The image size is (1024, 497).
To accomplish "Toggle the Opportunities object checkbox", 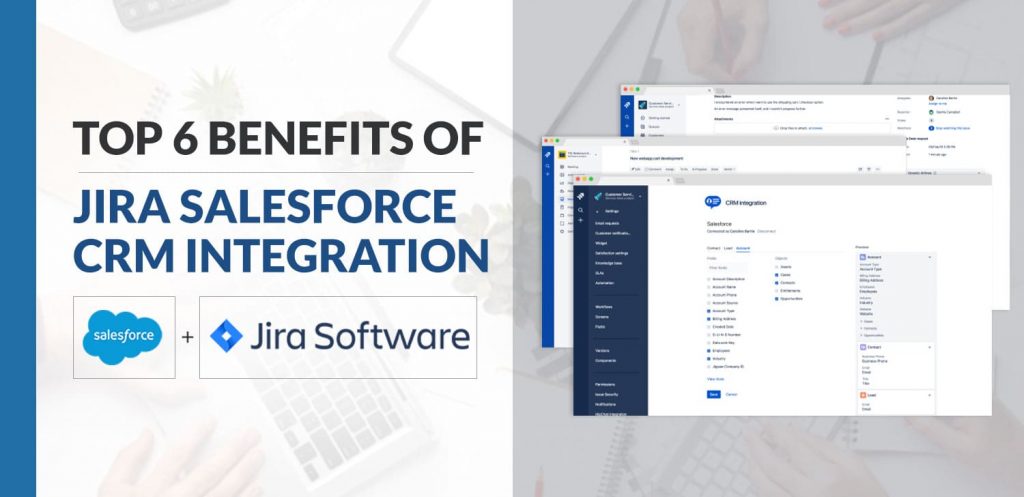I will (775, 299).
